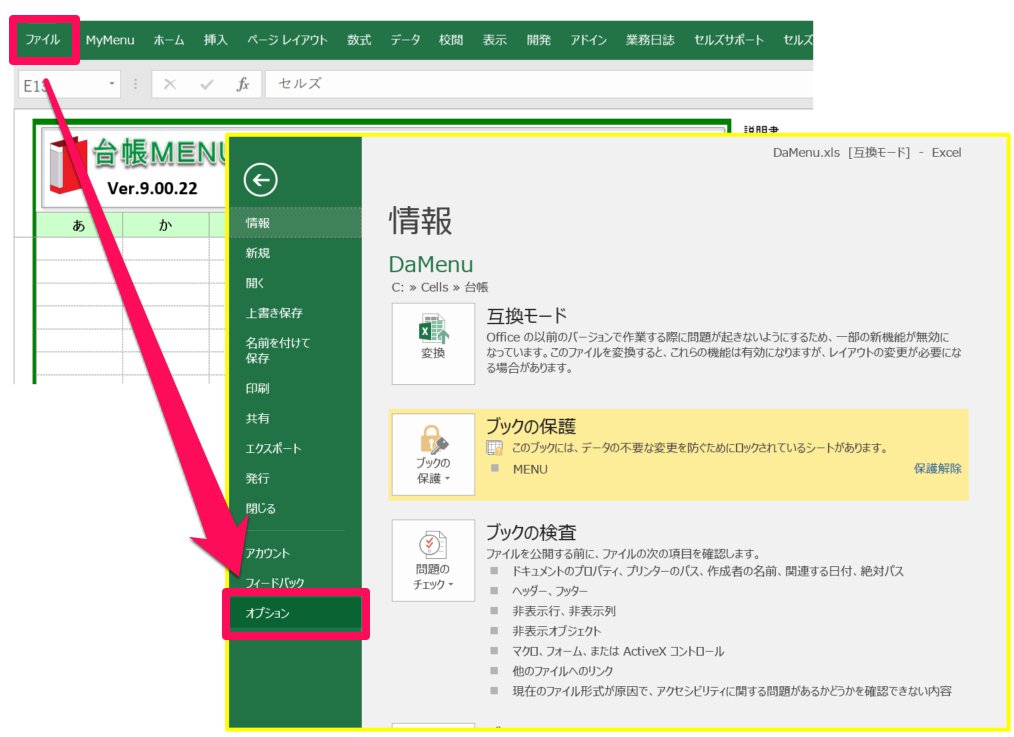Select the 業務日誌 ribbon tab
The width and height of the screenshot is (1014, 737).
(650, 40)
